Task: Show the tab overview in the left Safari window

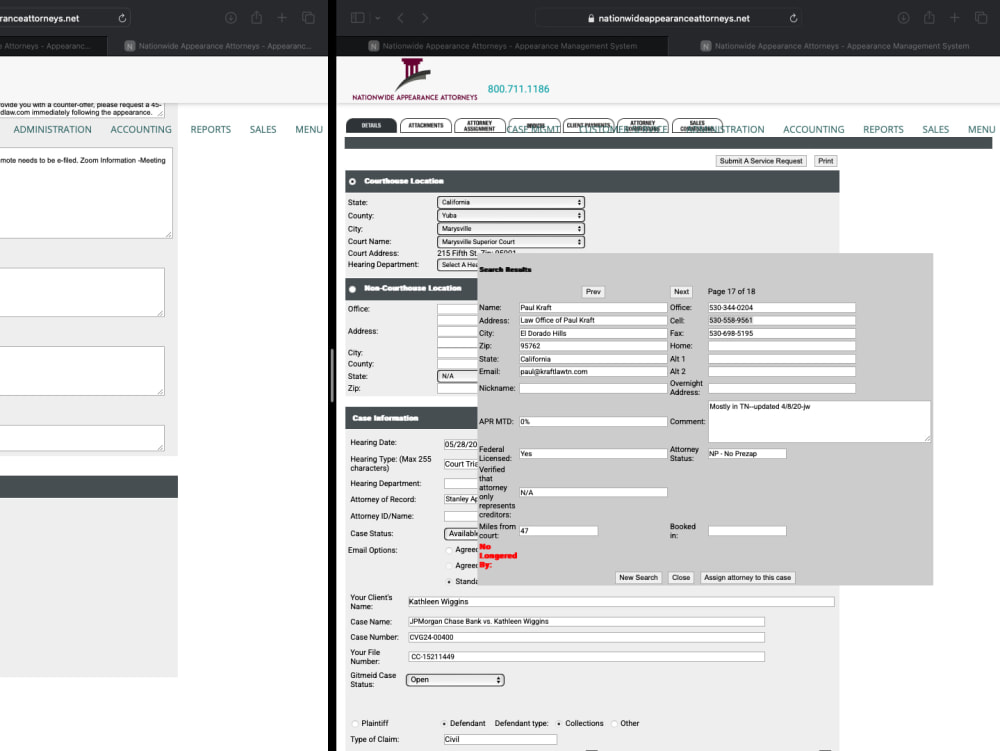Action: (x=308, y=18)
